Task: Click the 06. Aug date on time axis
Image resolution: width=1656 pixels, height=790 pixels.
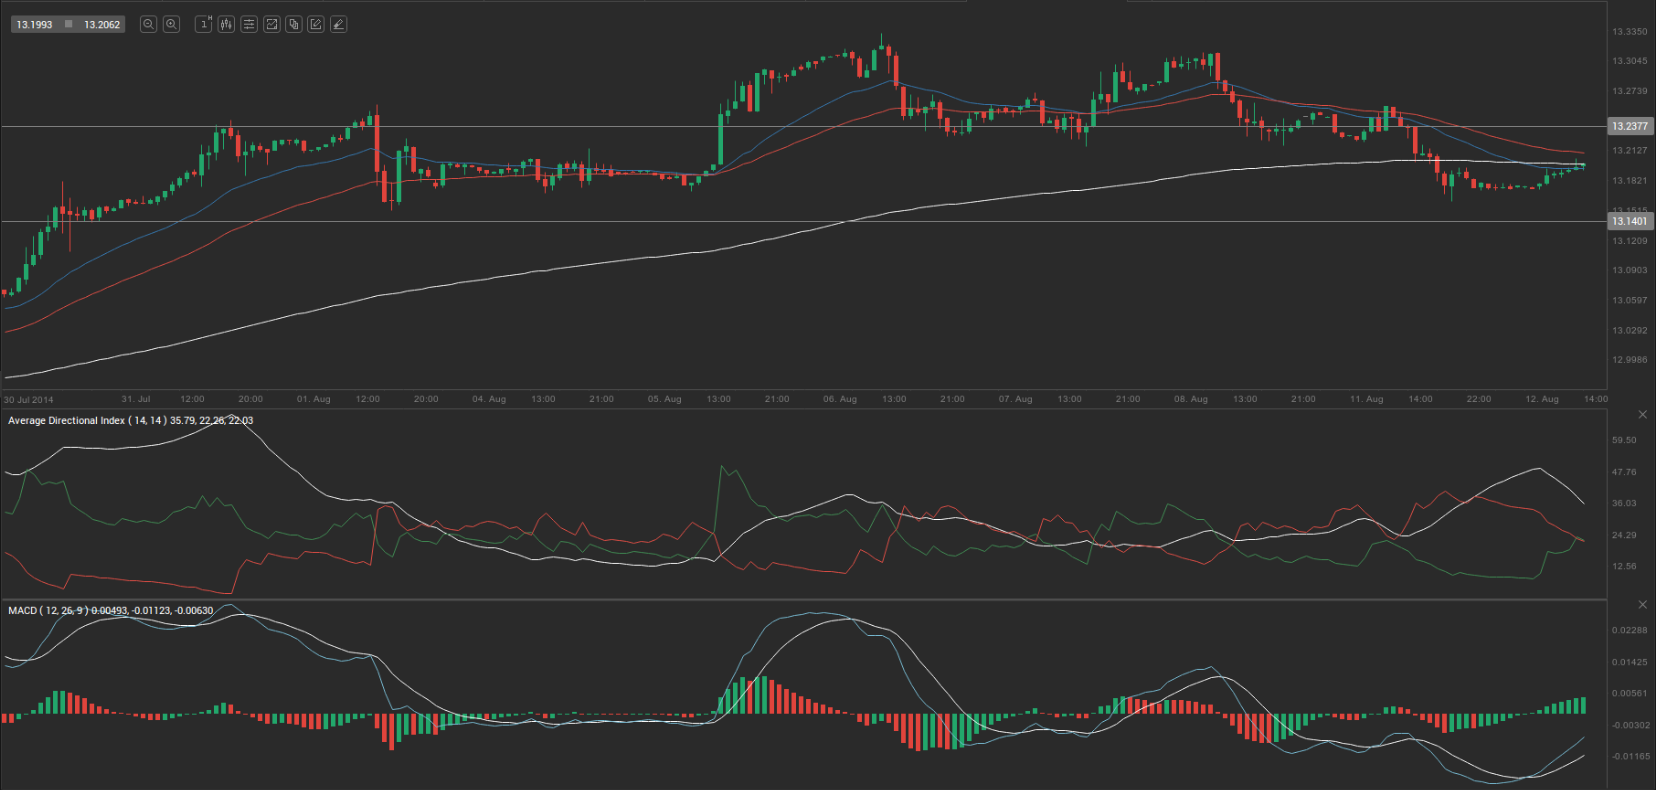Action: 839,399
